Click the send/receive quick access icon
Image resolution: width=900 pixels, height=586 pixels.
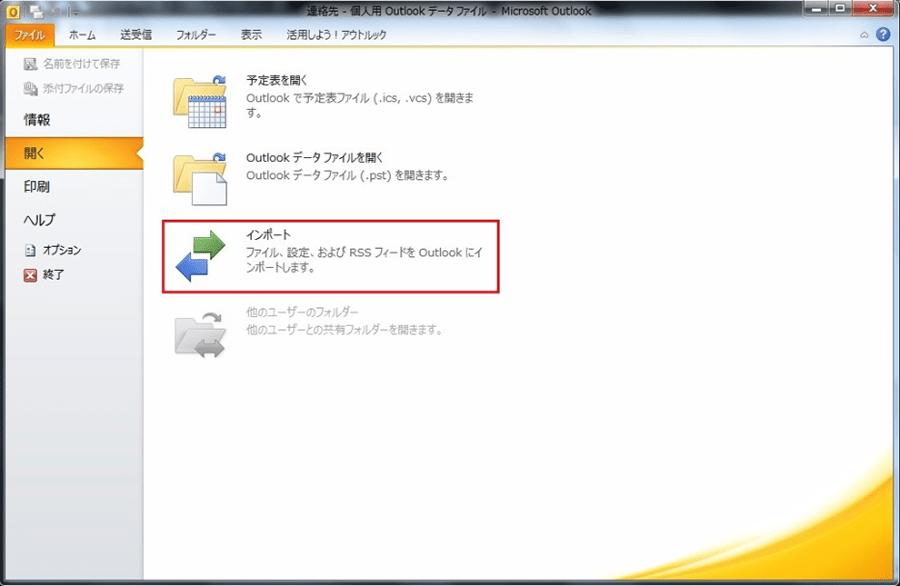click(x=37, y=11)
